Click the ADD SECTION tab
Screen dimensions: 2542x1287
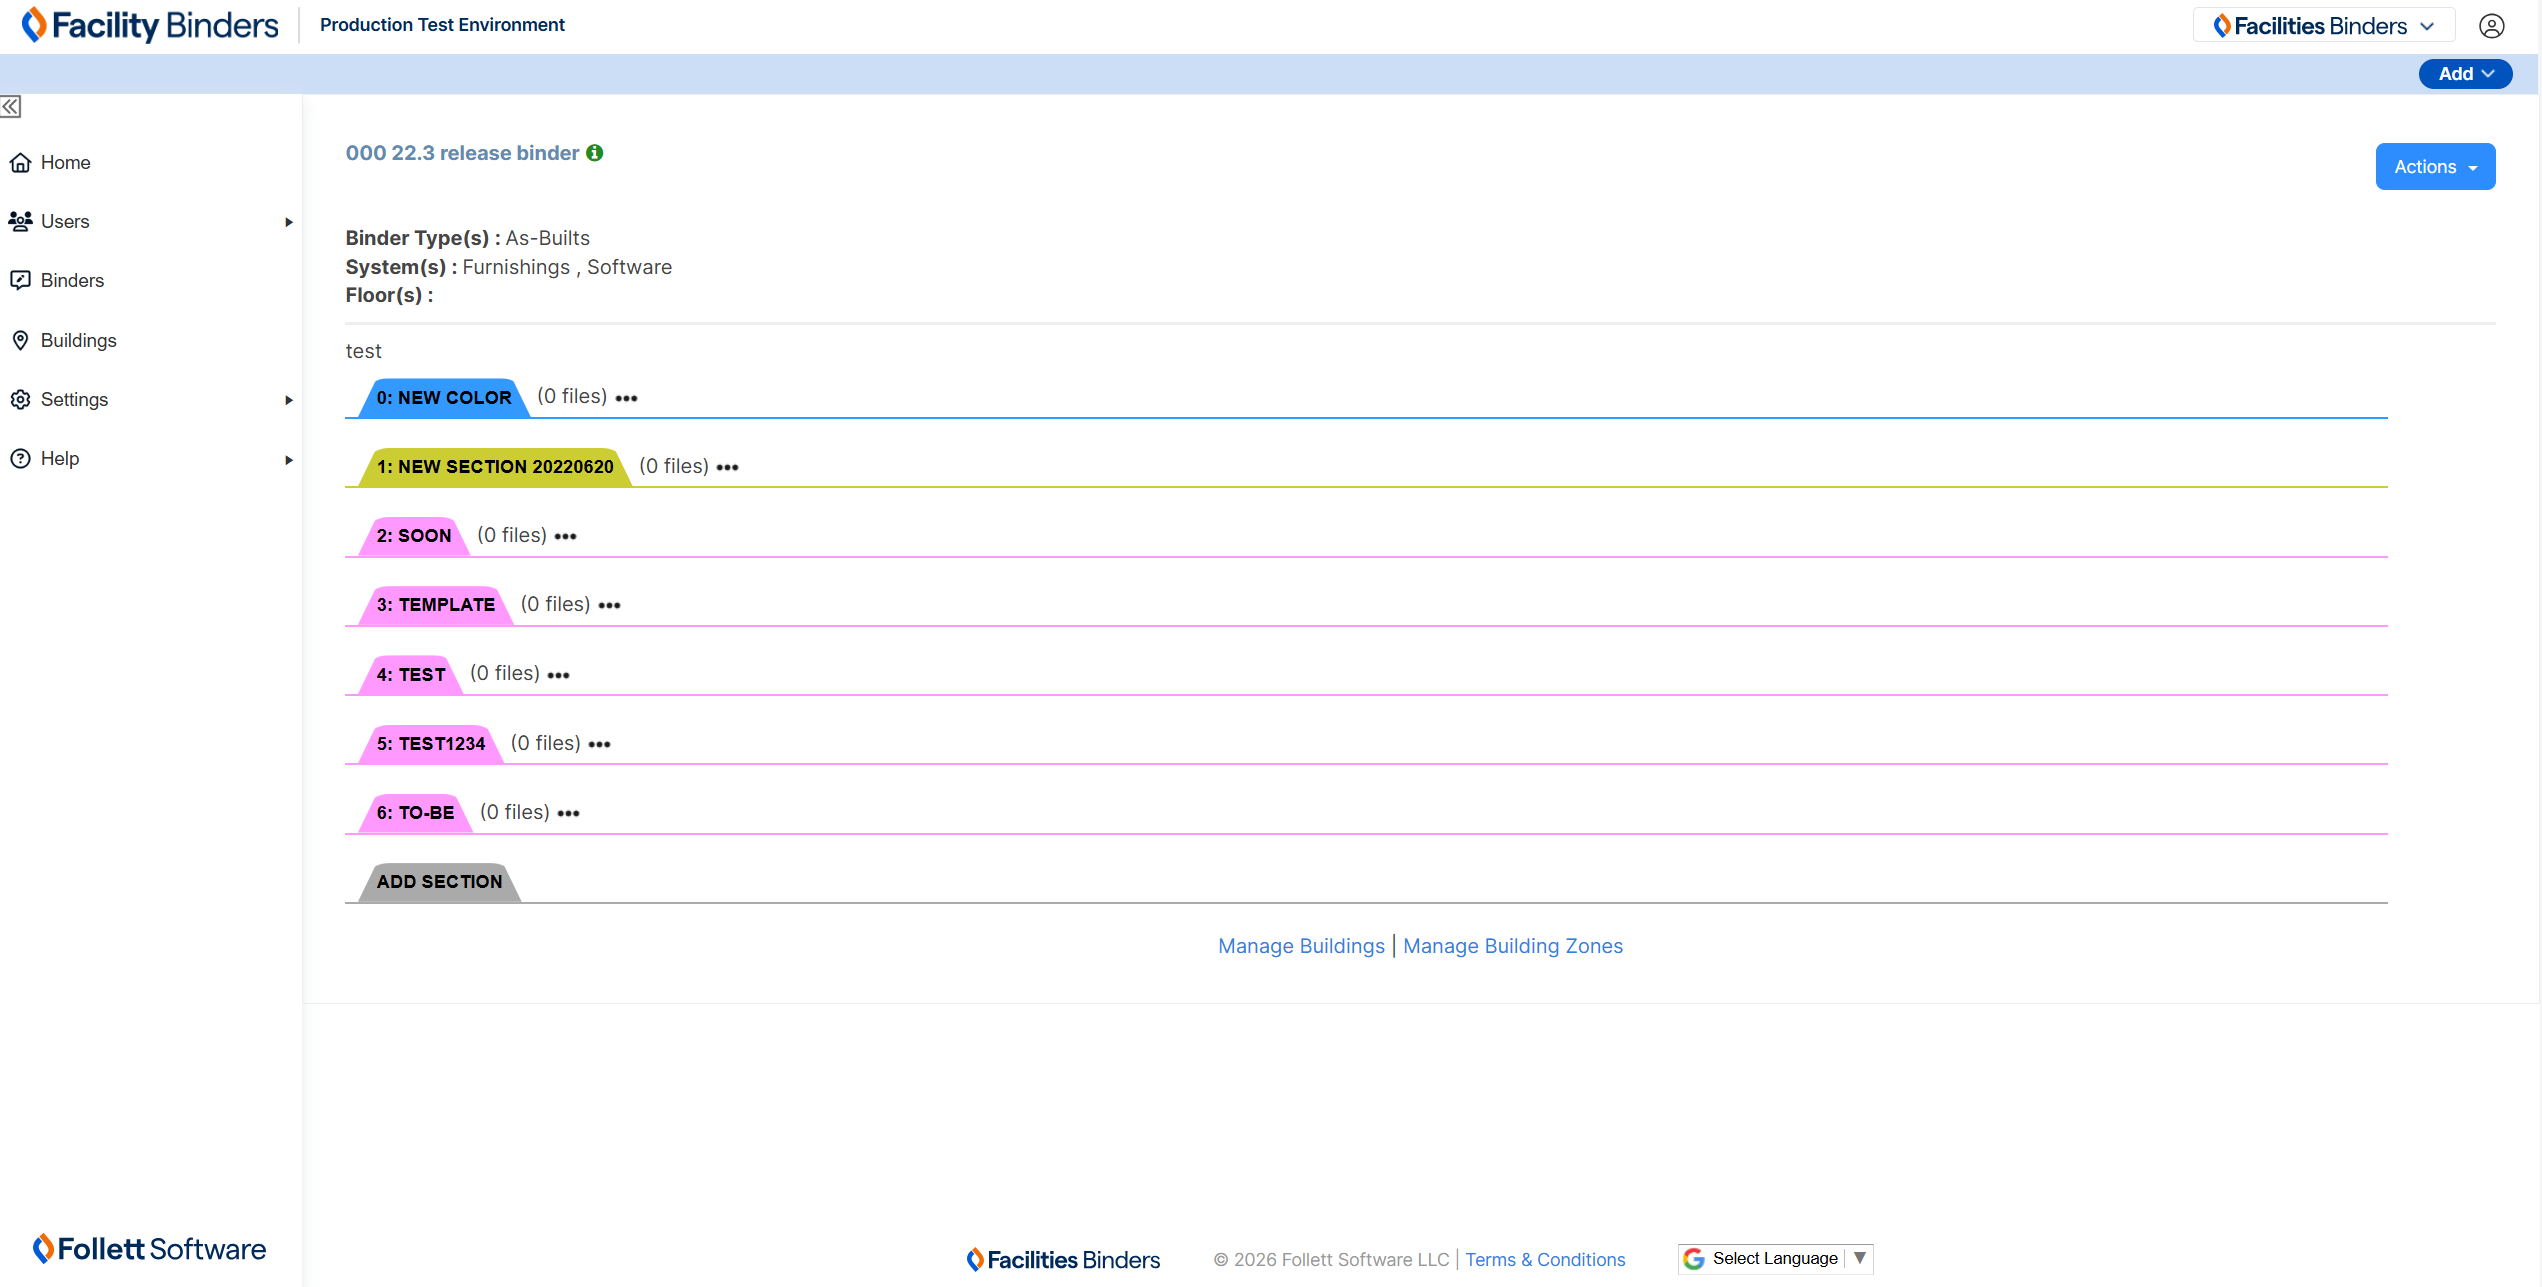[440, 882]
